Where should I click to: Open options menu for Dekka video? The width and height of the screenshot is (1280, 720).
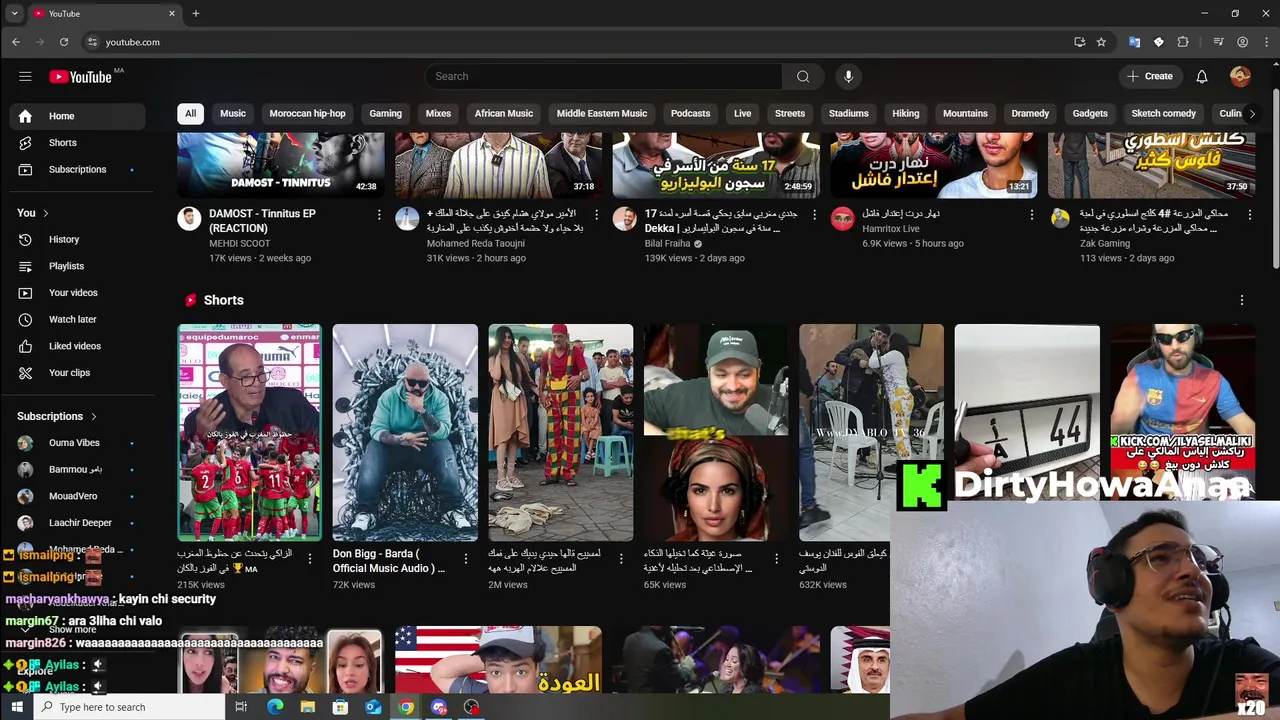[814, 214]
